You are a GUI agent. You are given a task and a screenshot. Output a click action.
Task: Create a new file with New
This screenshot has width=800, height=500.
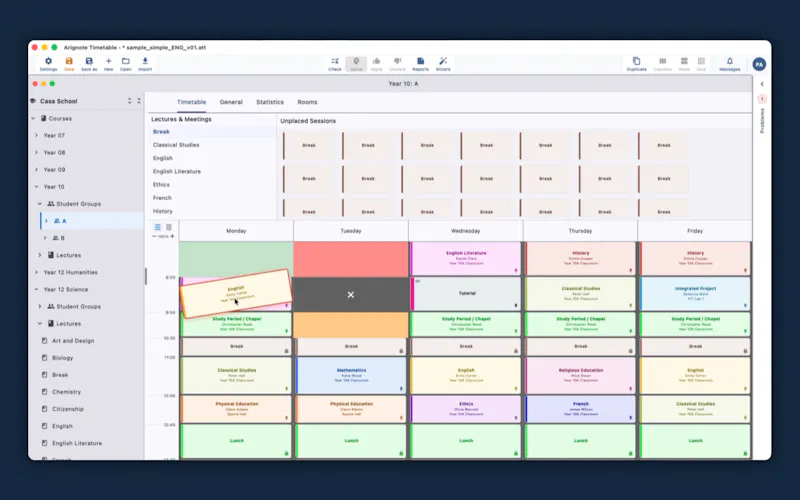click(x=108, y=64)
